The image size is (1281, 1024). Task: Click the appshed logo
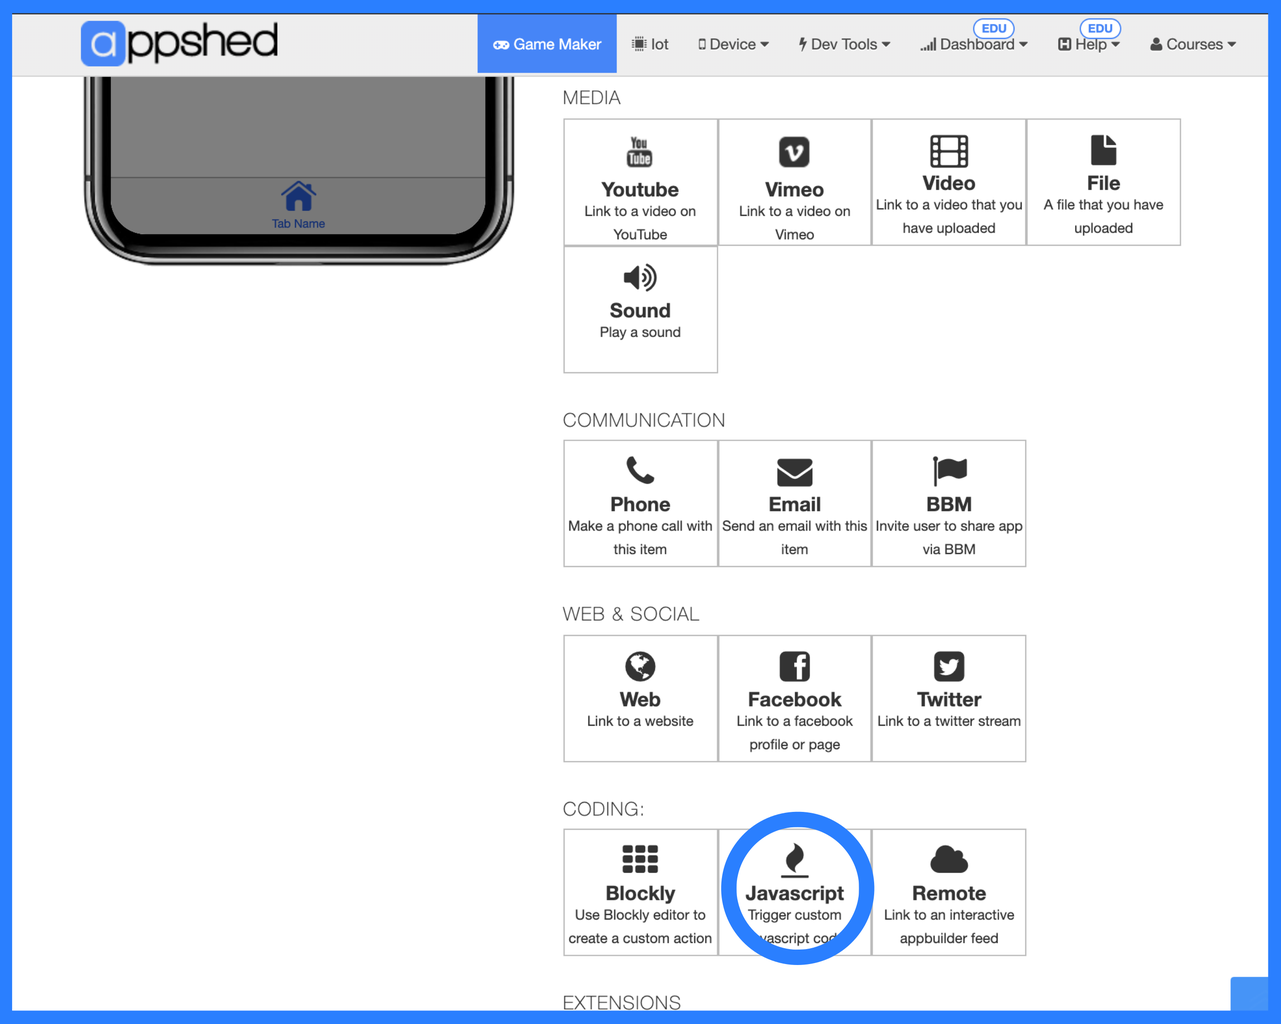178,43
